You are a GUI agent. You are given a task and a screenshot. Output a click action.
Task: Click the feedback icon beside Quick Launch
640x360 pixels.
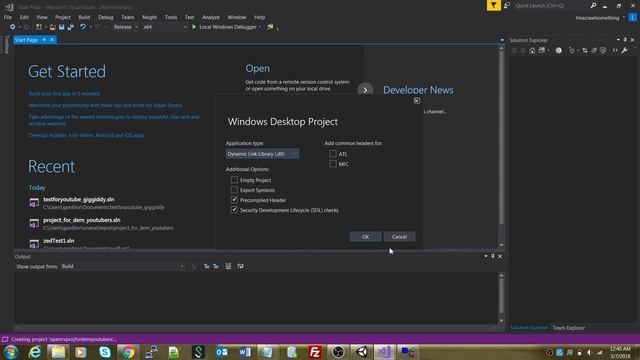click(x=507, y=5)
